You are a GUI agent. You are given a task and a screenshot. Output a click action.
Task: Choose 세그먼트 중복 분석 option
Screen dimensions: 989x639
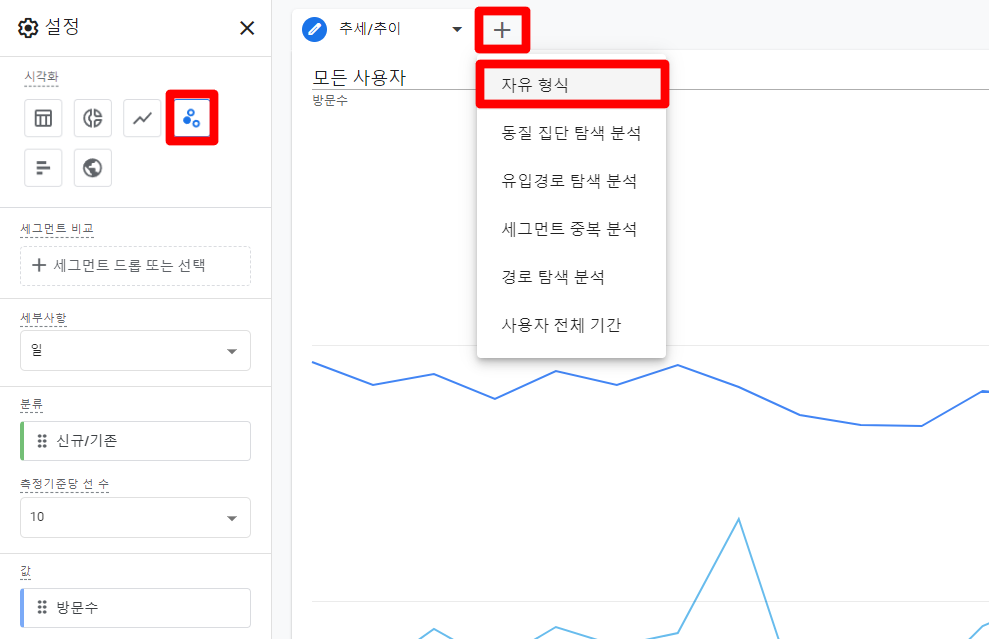[x=571, y=229]
